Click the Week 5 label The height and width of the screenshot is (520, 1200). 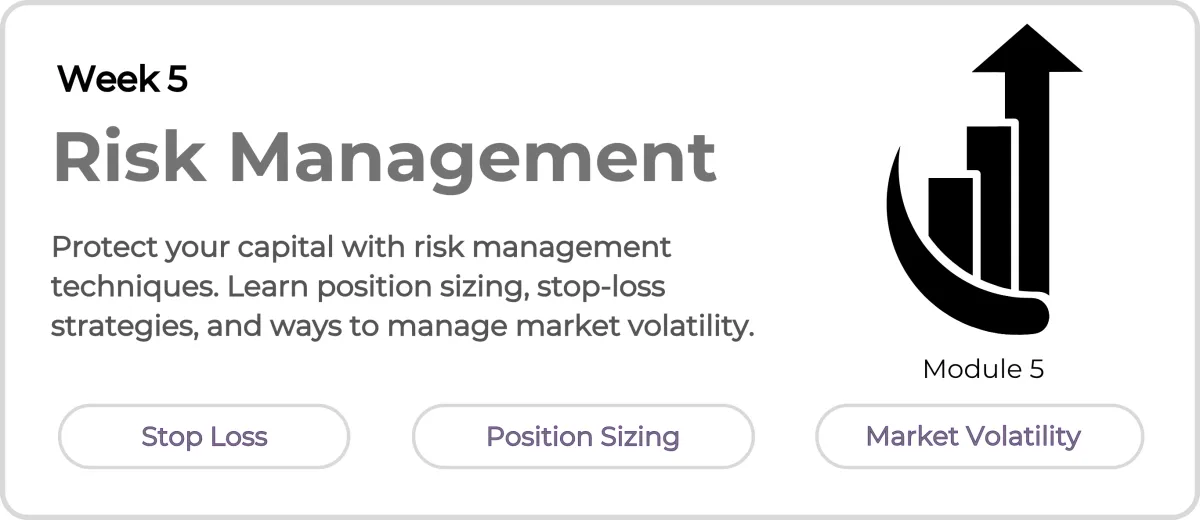(122, 79)
